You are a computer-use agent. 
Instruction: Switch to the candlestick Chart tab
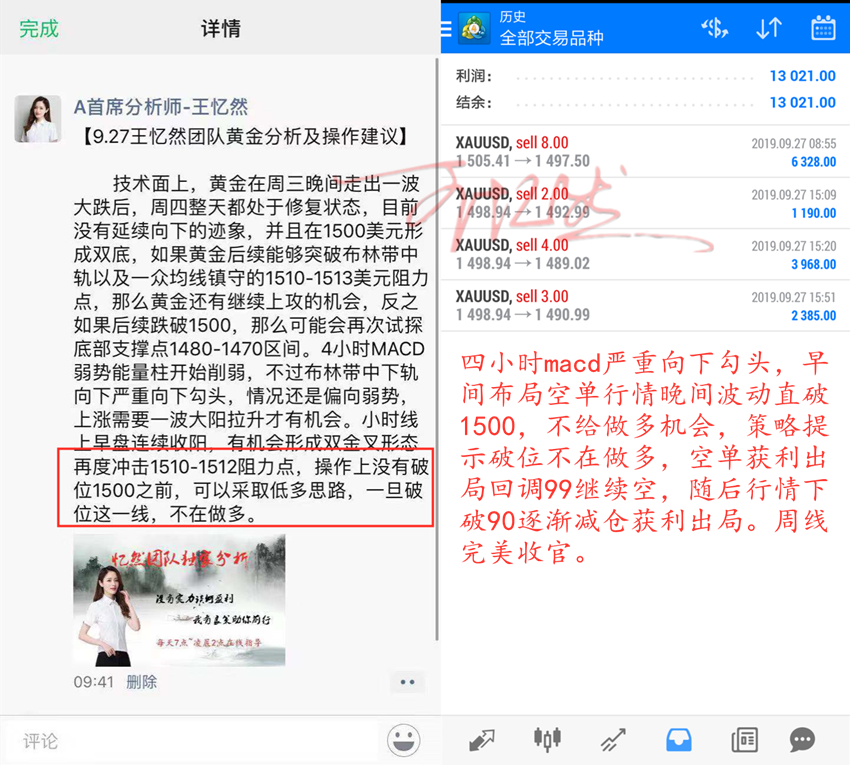[547, 740]
